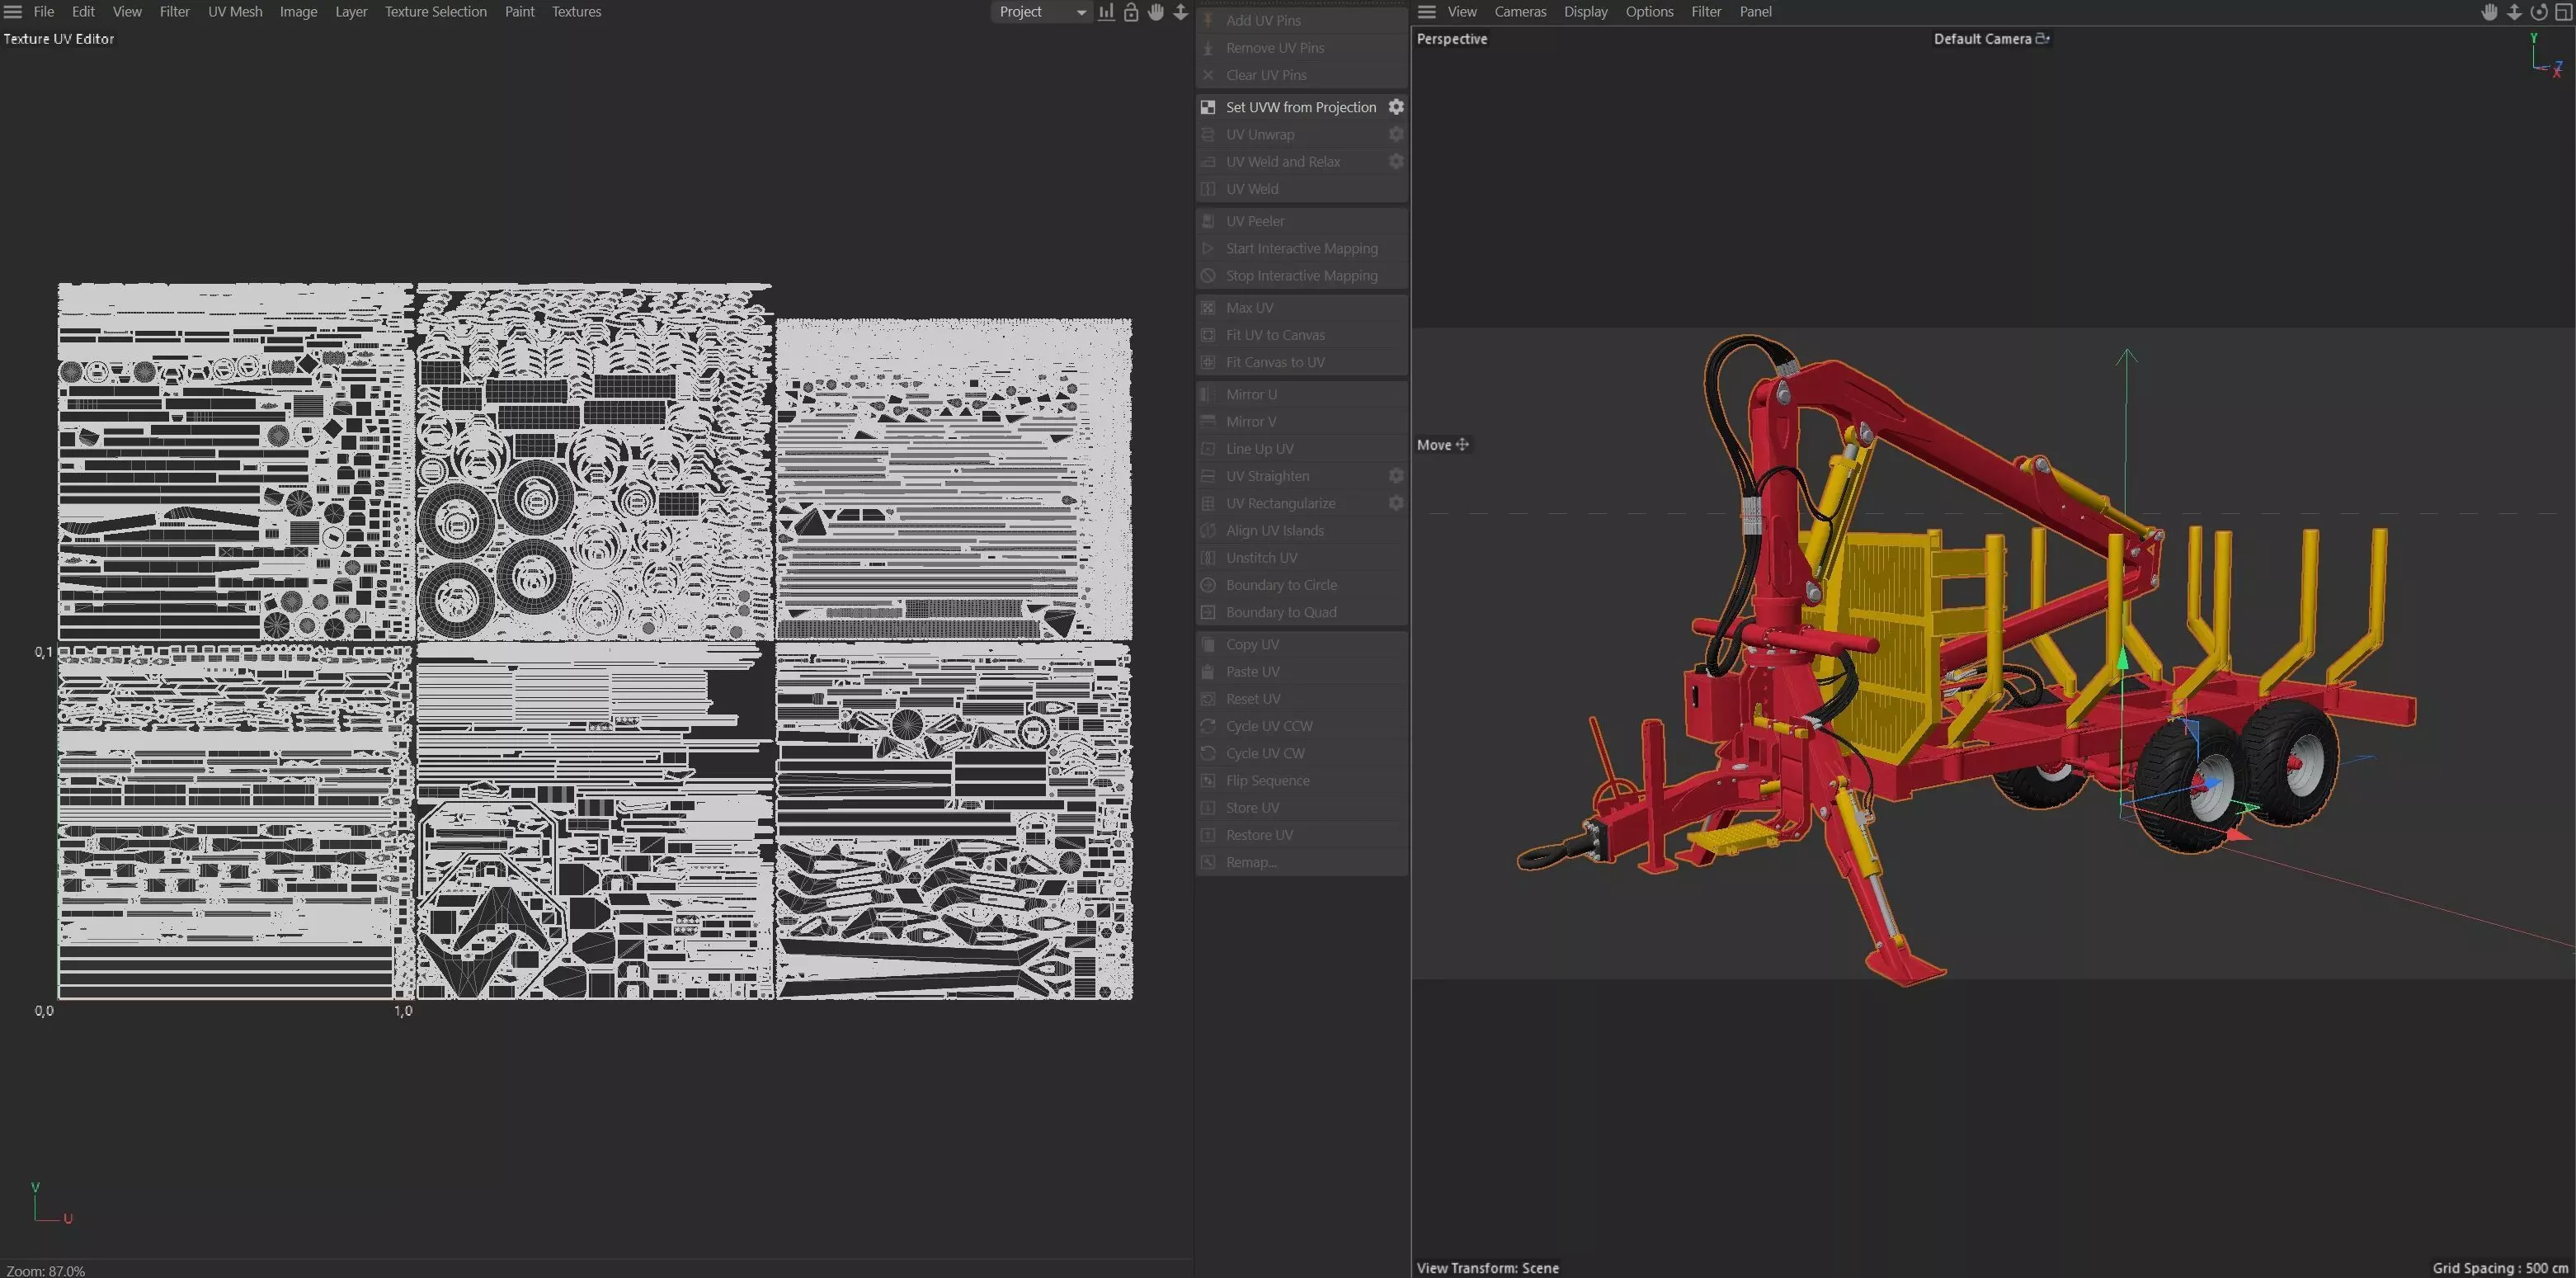Click the orbit camera icon in viewport header

pyautogui.click(x=2539, y=12)
